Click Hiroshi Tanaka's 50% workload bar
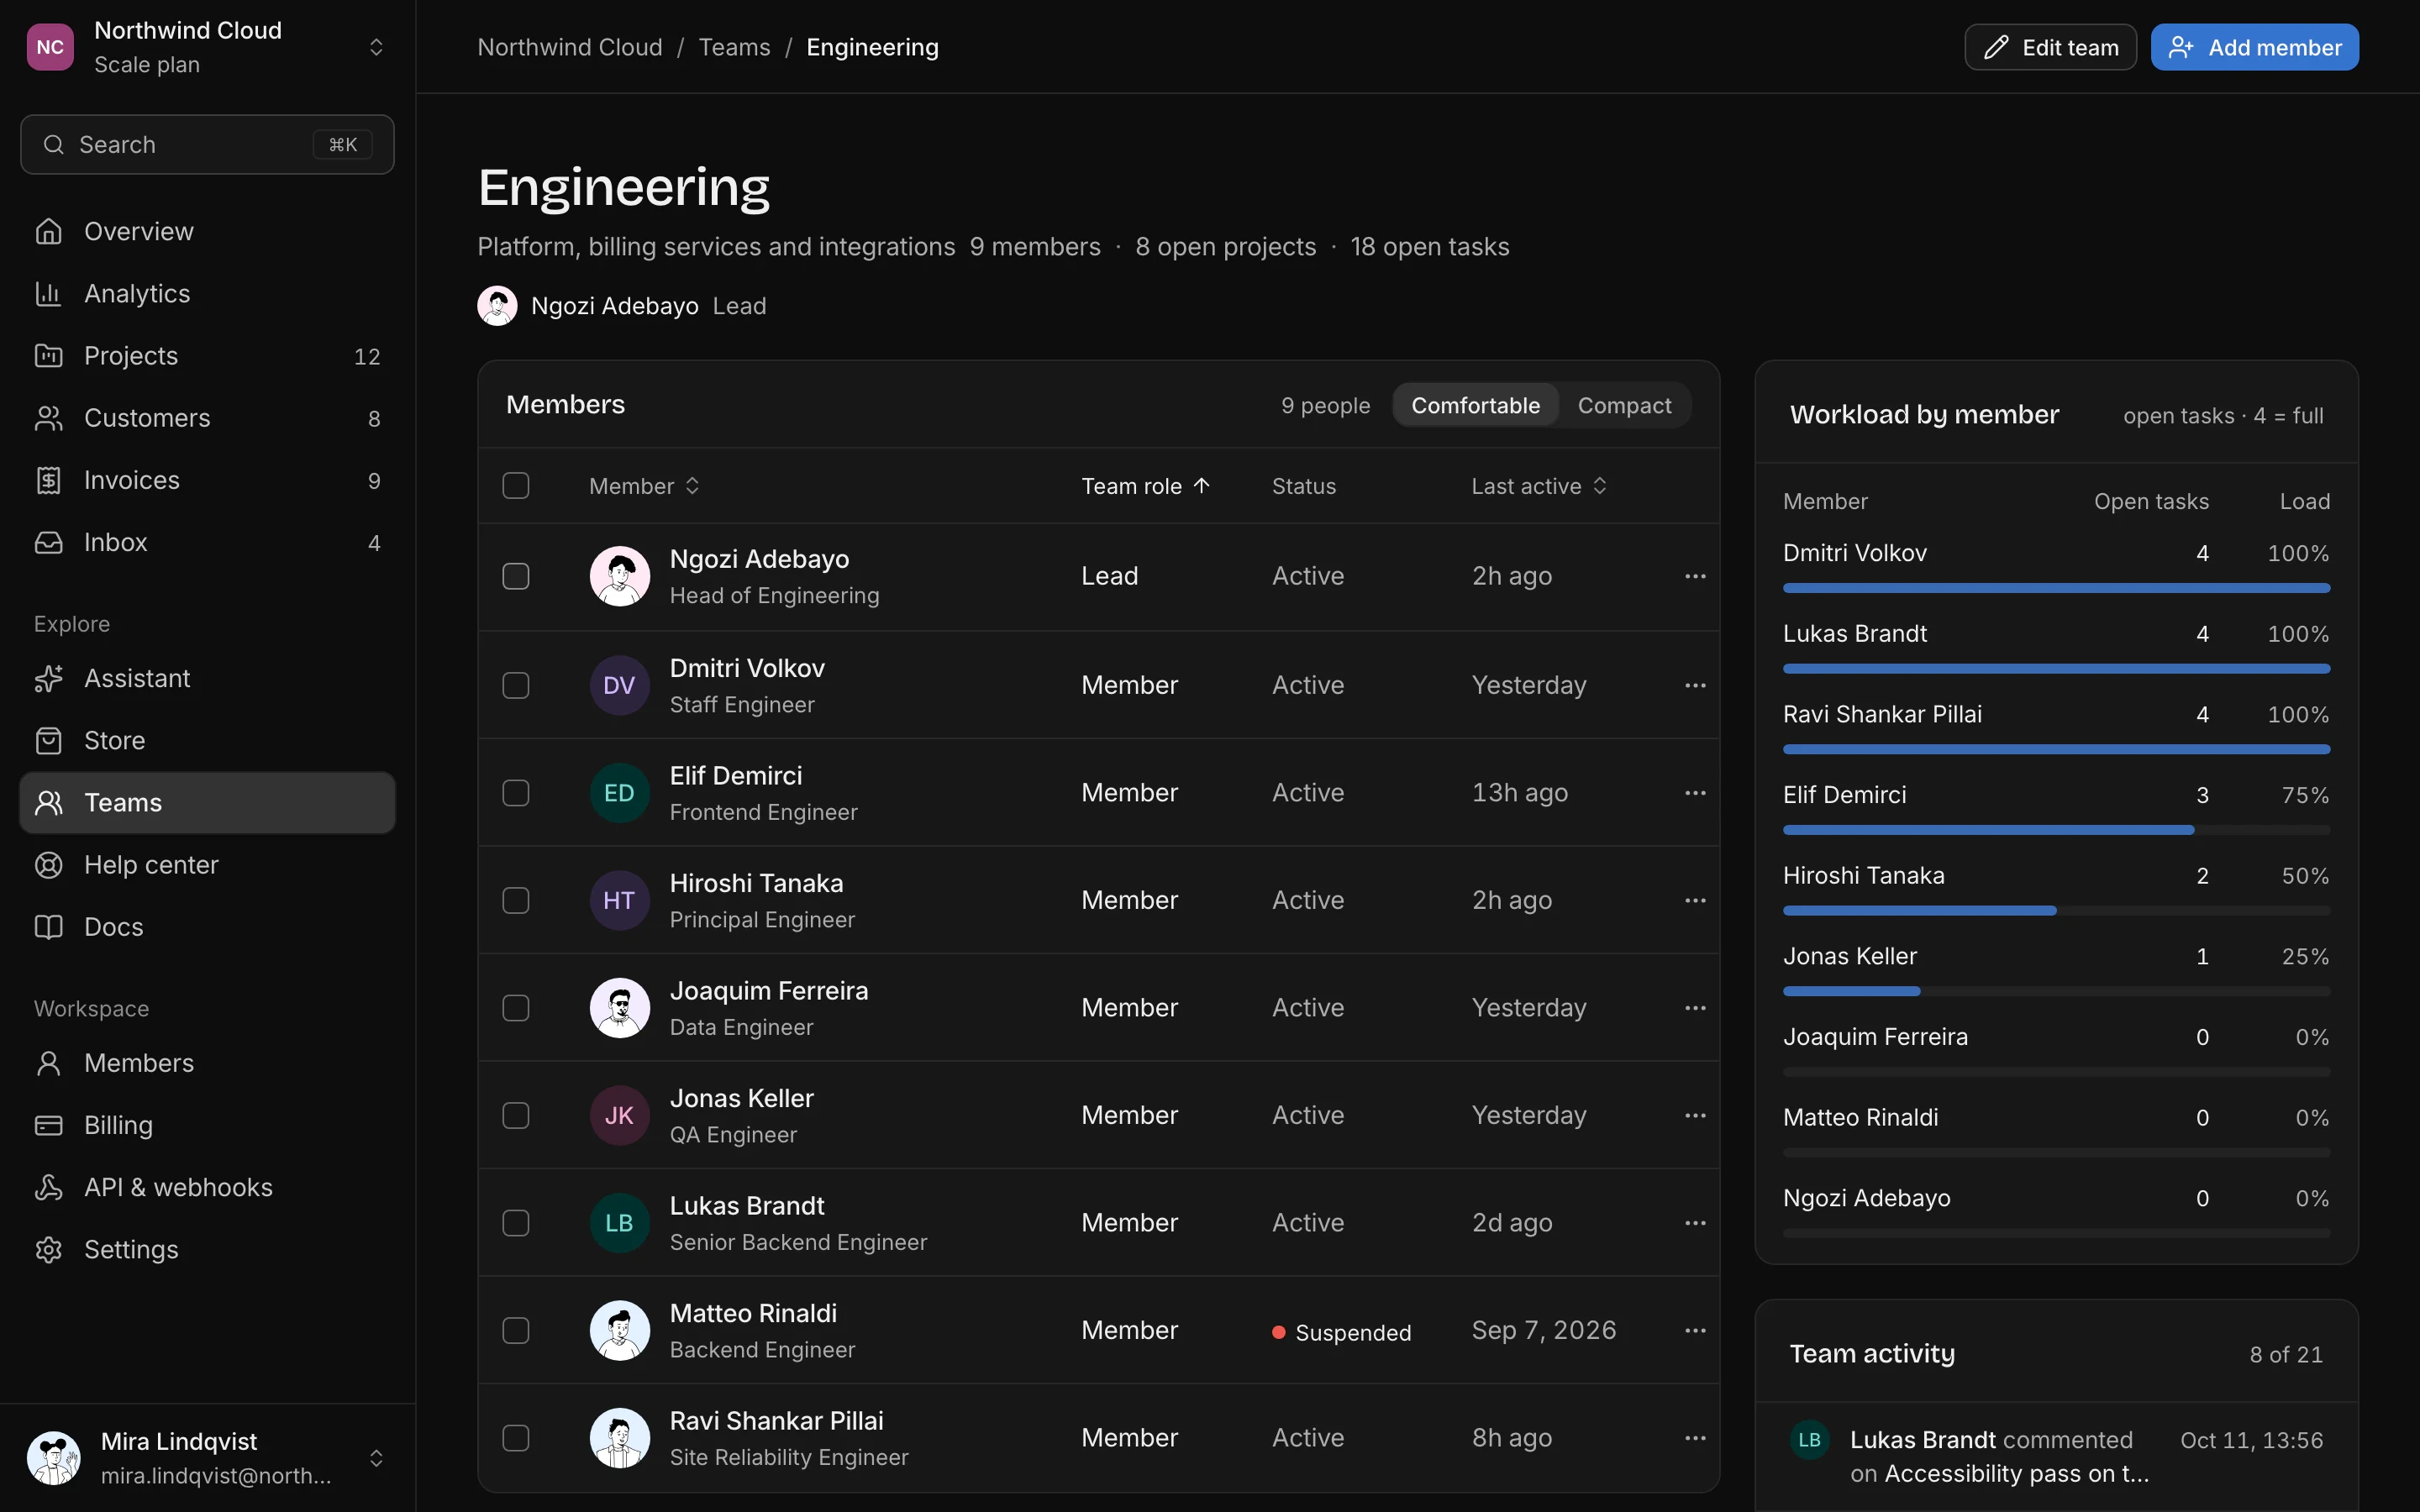This screenshot has height=1512, width=2420. click(2056, 911)
